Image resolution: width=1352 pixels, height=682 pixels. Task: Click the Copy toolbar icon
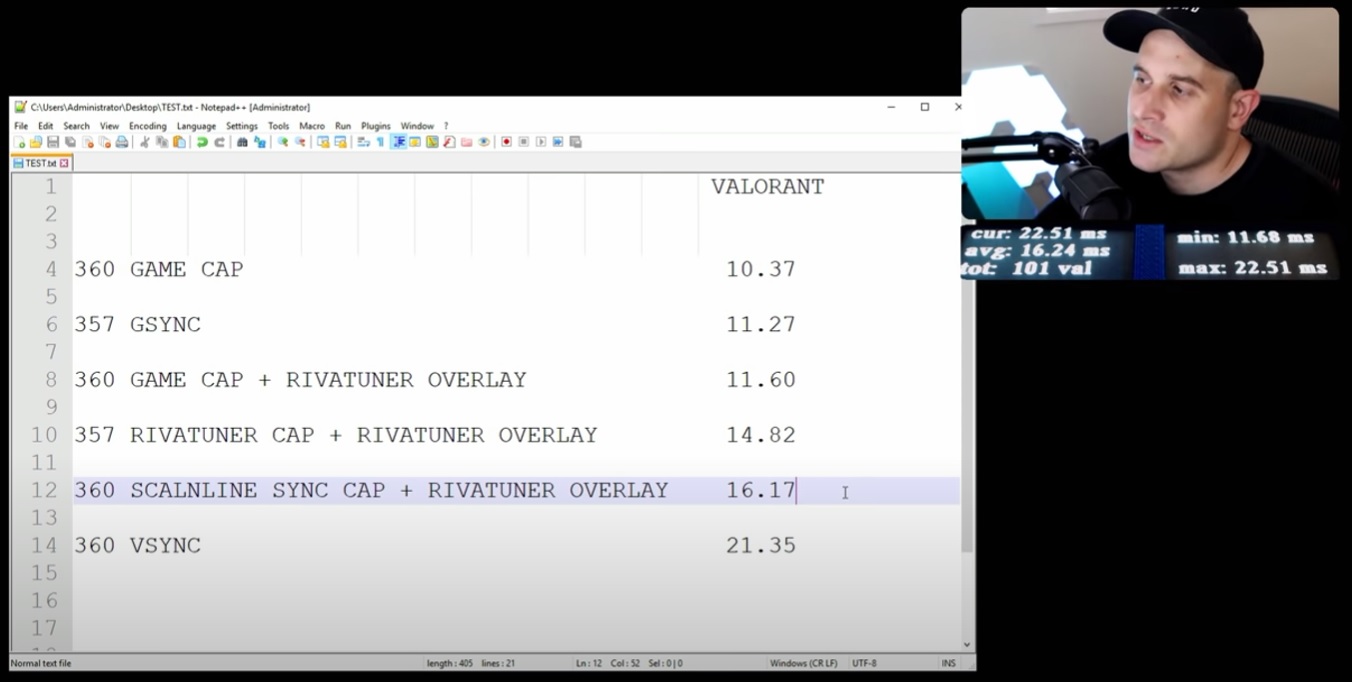click(x=162, y=142)
